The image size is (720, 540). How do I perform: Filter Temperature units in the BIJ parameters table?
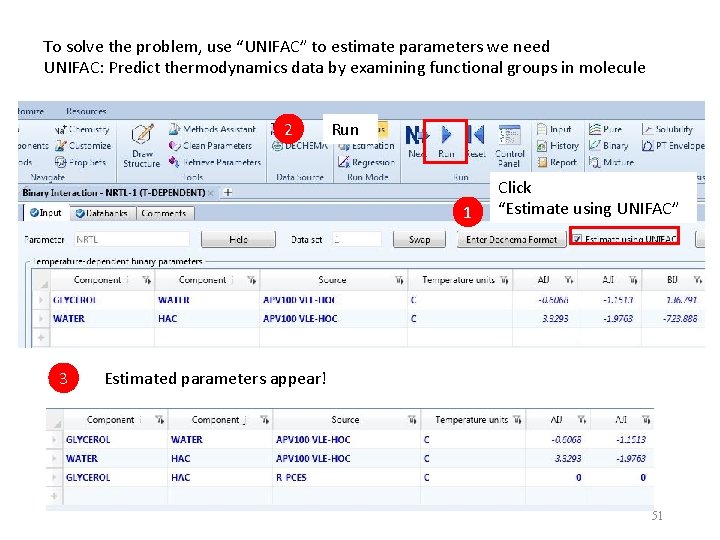[504, 280]
